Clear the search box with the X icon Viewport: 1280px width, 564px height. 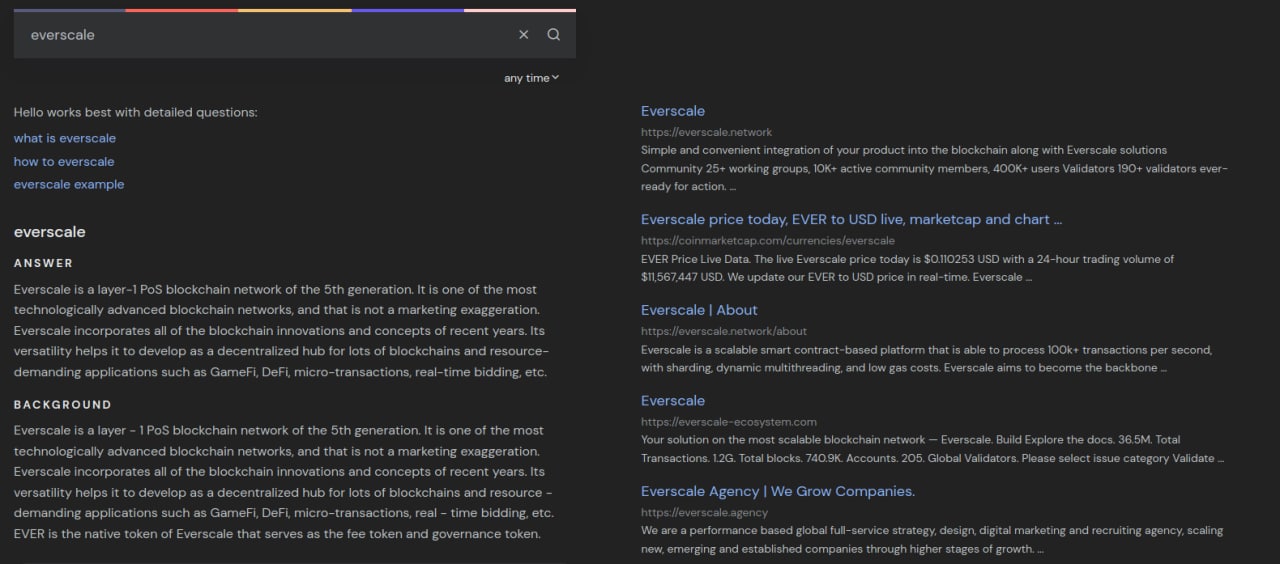pyautogui.click(x=523, y=35)
